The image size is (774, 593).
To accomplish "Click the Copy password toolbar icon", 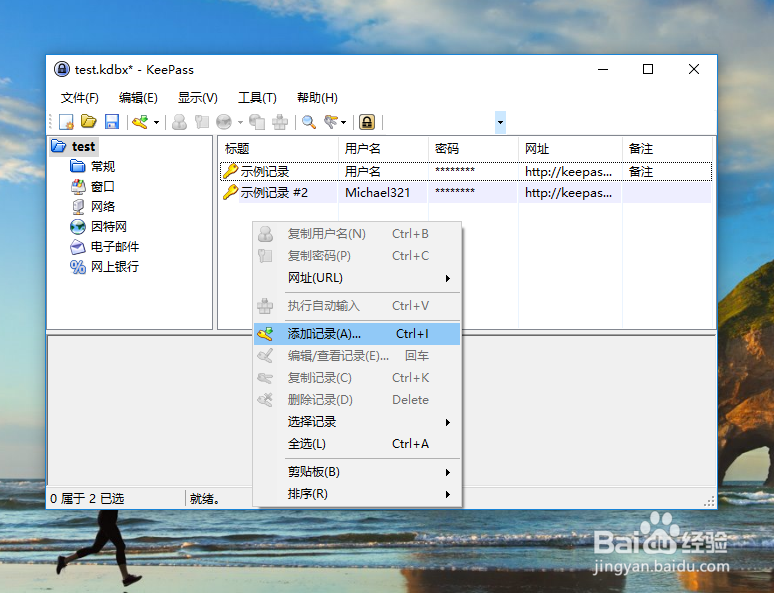I will [x=202, y=122].
